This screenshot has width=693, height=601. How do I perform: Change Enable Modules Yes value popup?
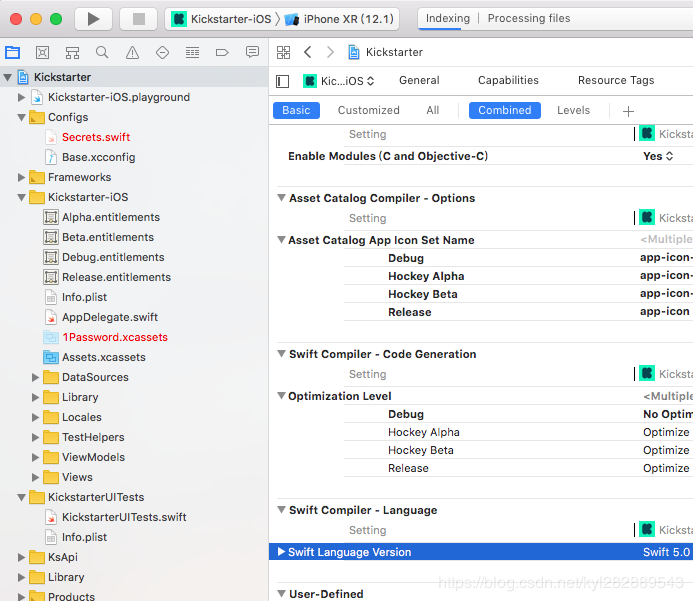[658, 156]
